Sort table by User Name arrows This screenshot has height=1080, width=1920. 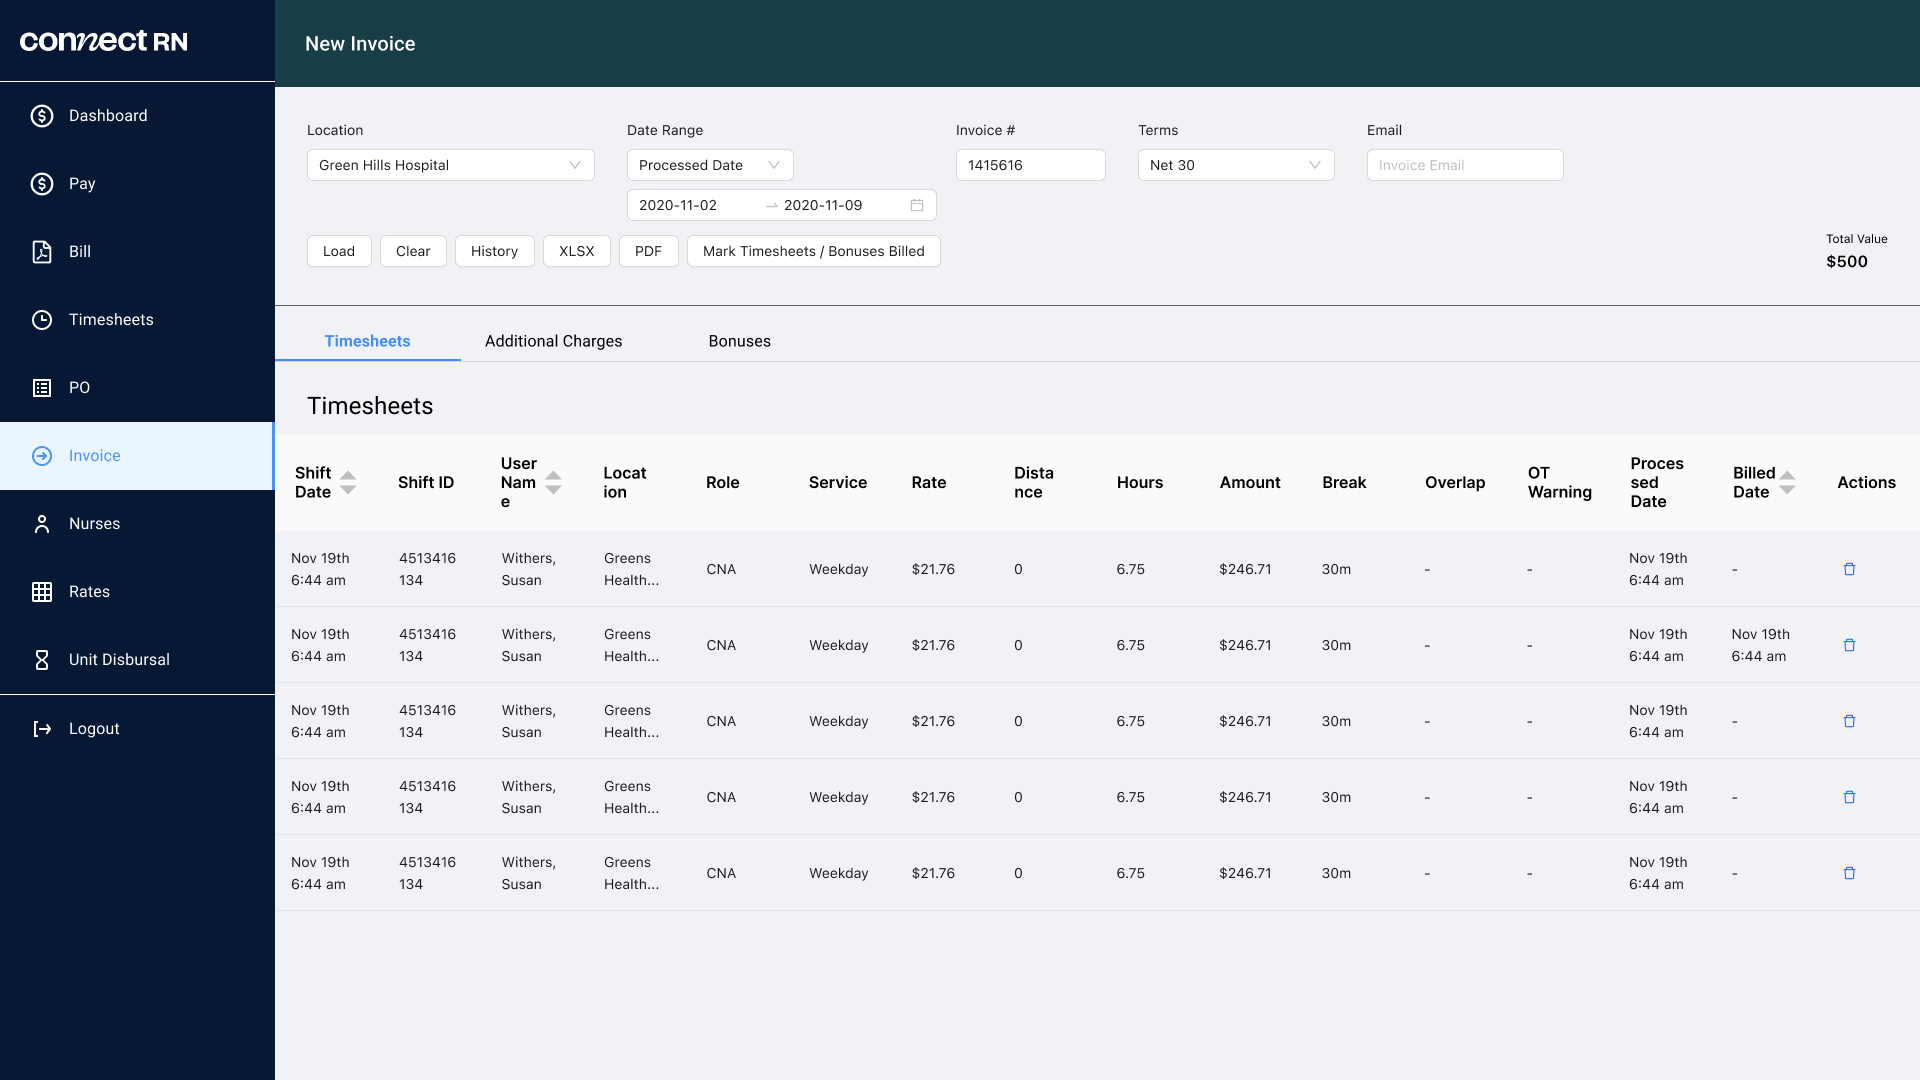(x=553, y=483)
